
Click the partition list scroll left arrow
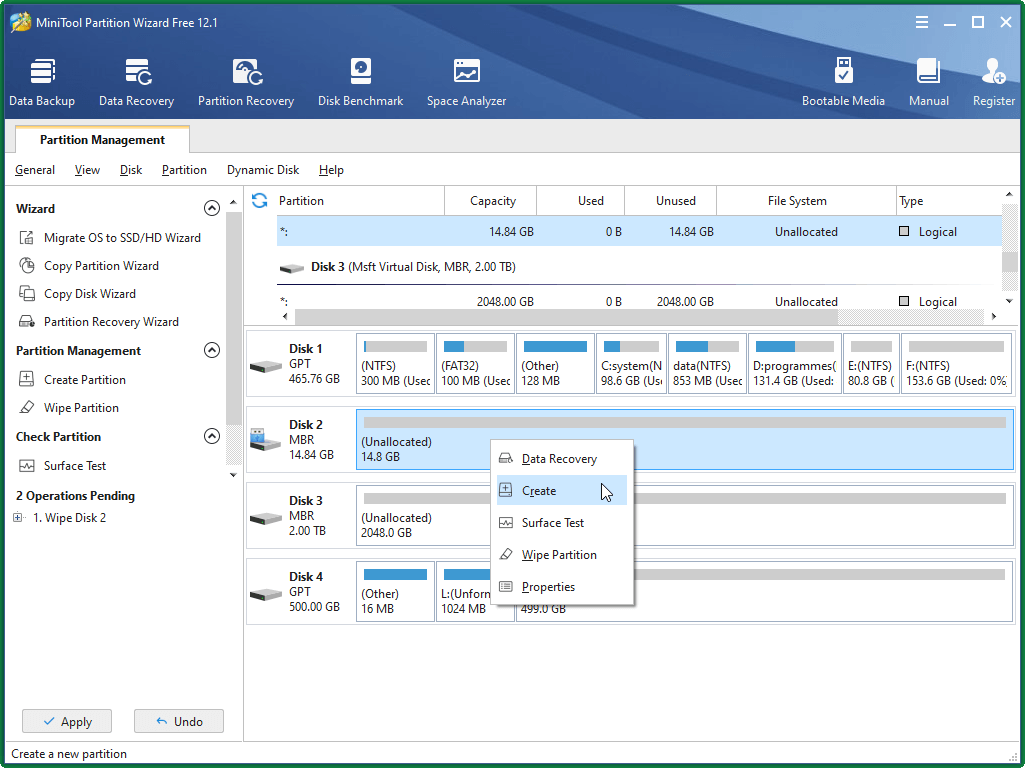click(x=285, y=316)
